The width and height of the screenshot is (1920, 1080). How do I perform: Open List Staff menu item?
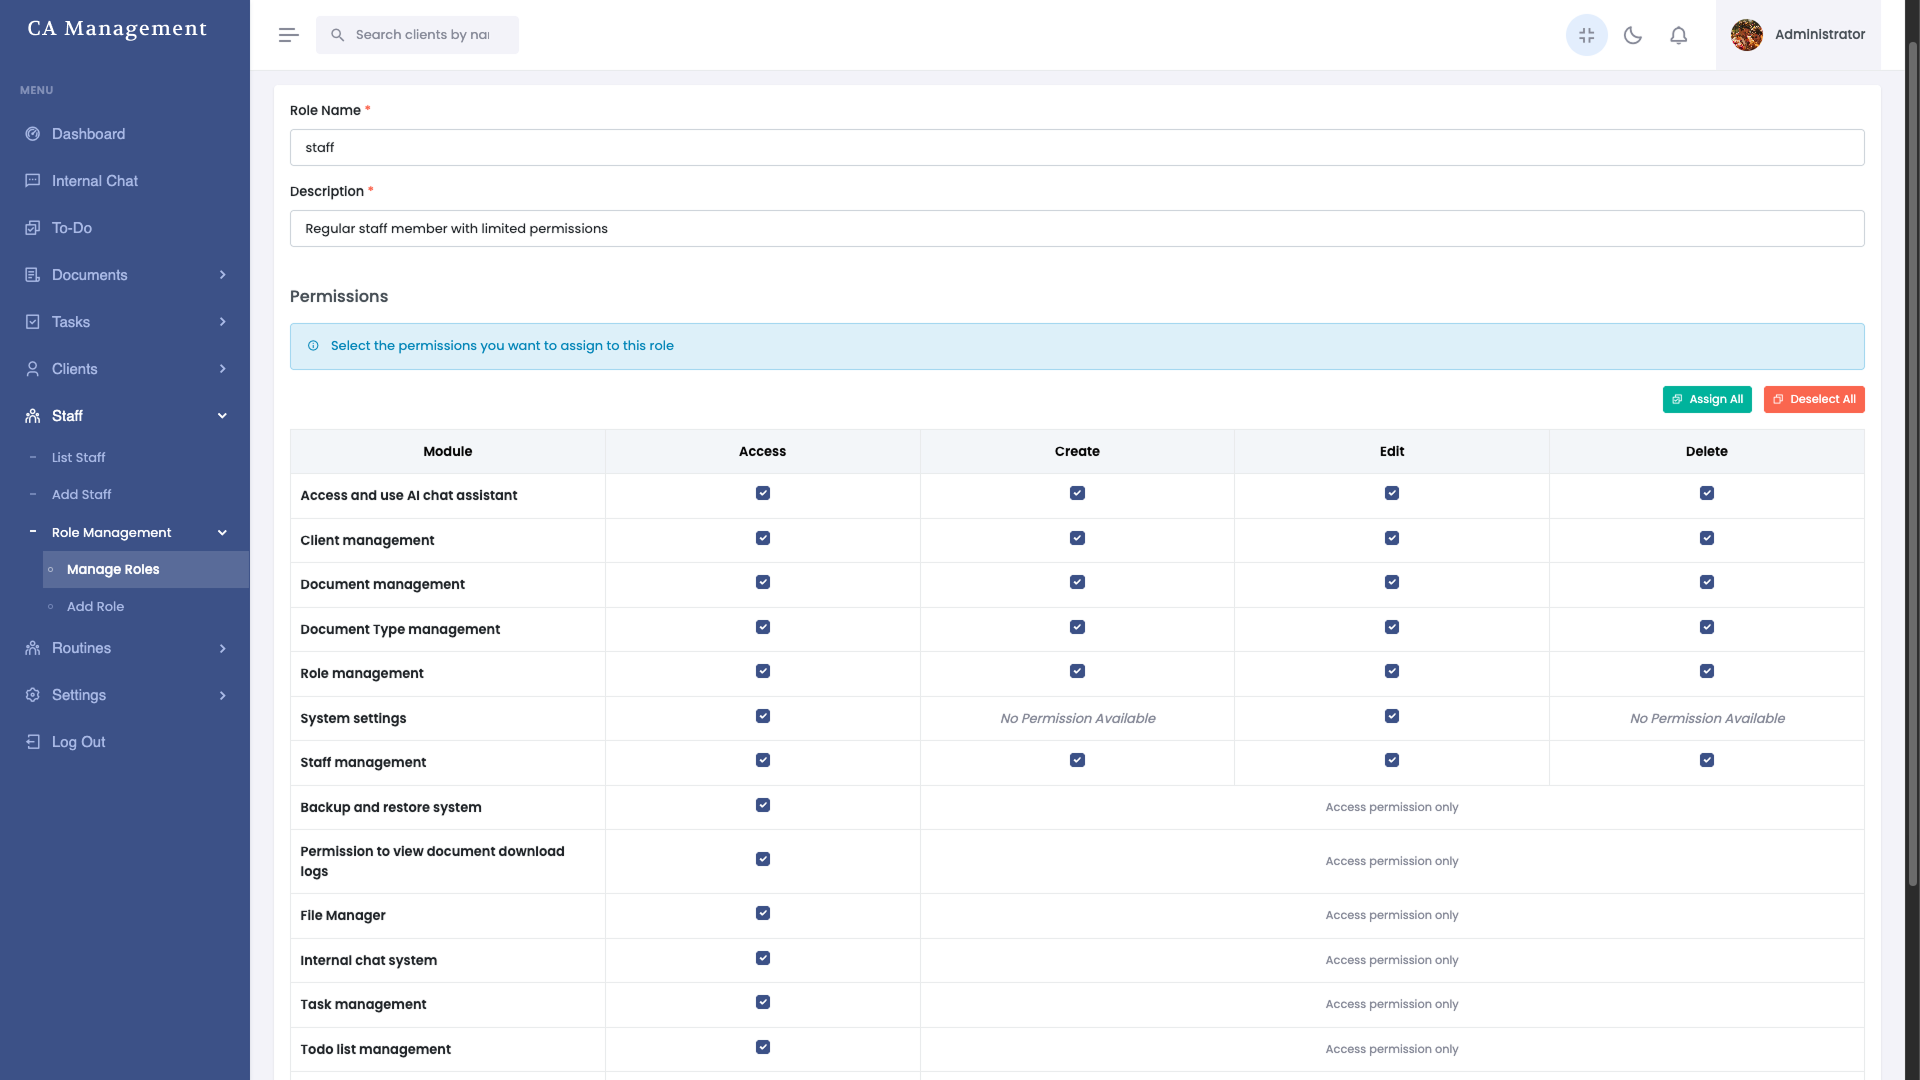(78, 457)
